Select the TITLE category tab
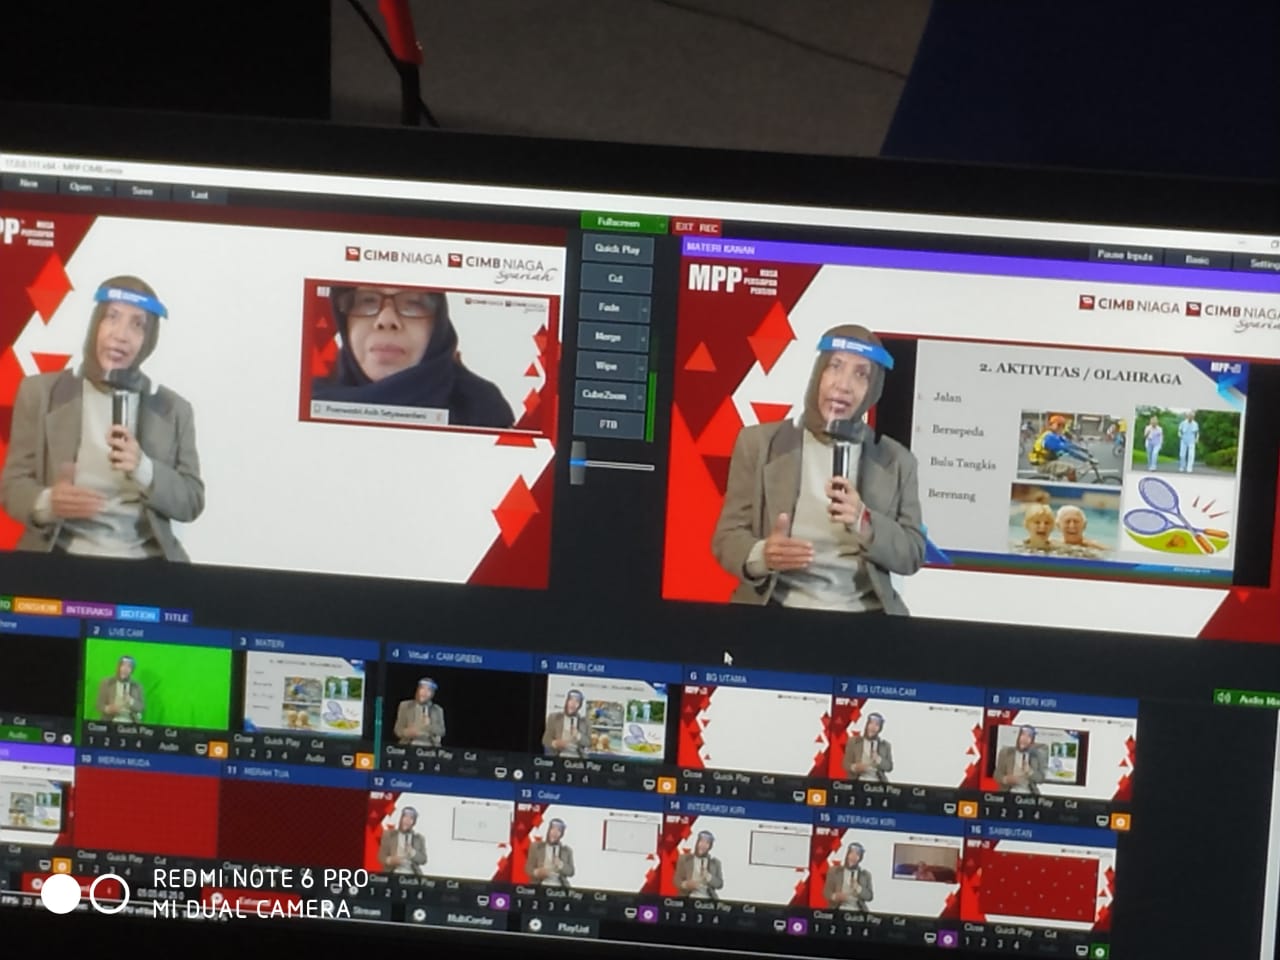The image size is (1280, 960). pyautogui.click(x=176, y=617)
